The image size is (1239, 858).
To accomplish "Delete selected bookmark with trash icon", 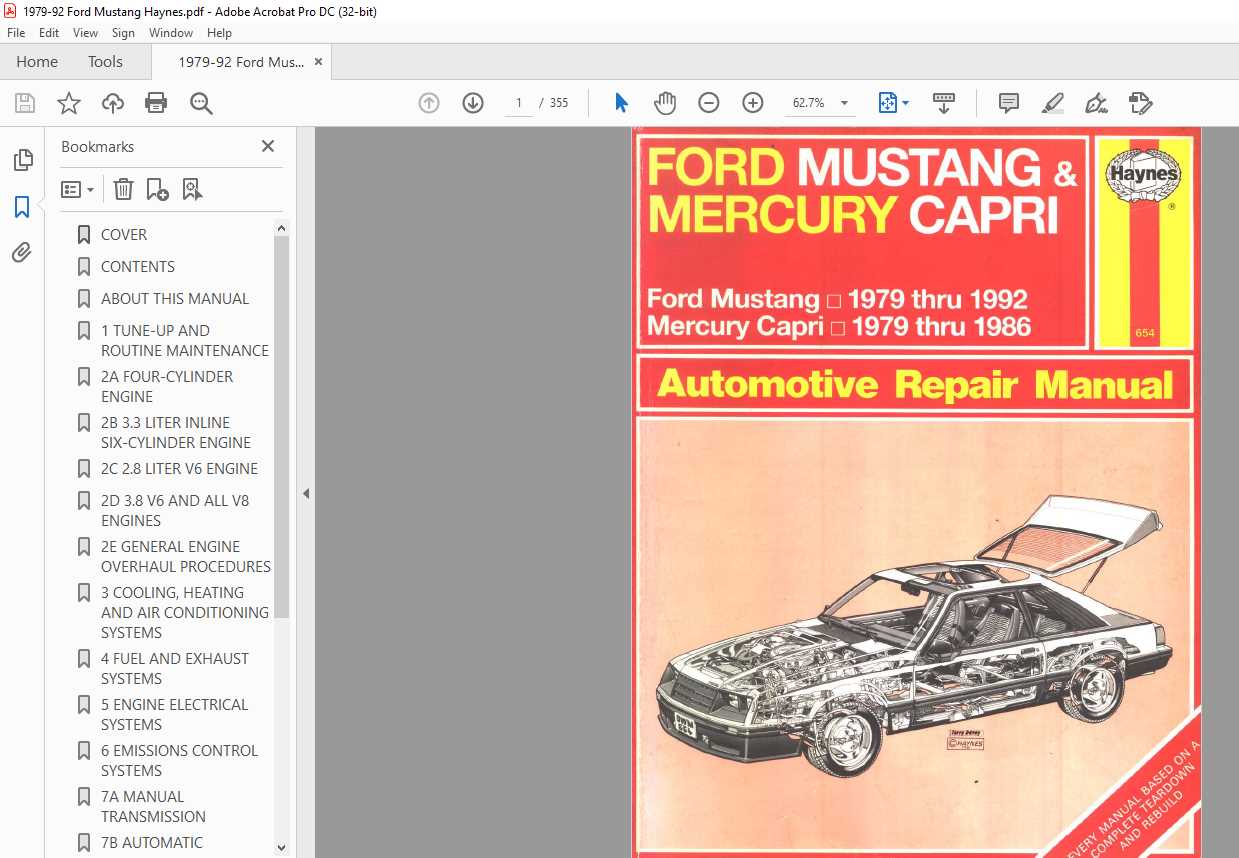I will [x=123, y=189].
